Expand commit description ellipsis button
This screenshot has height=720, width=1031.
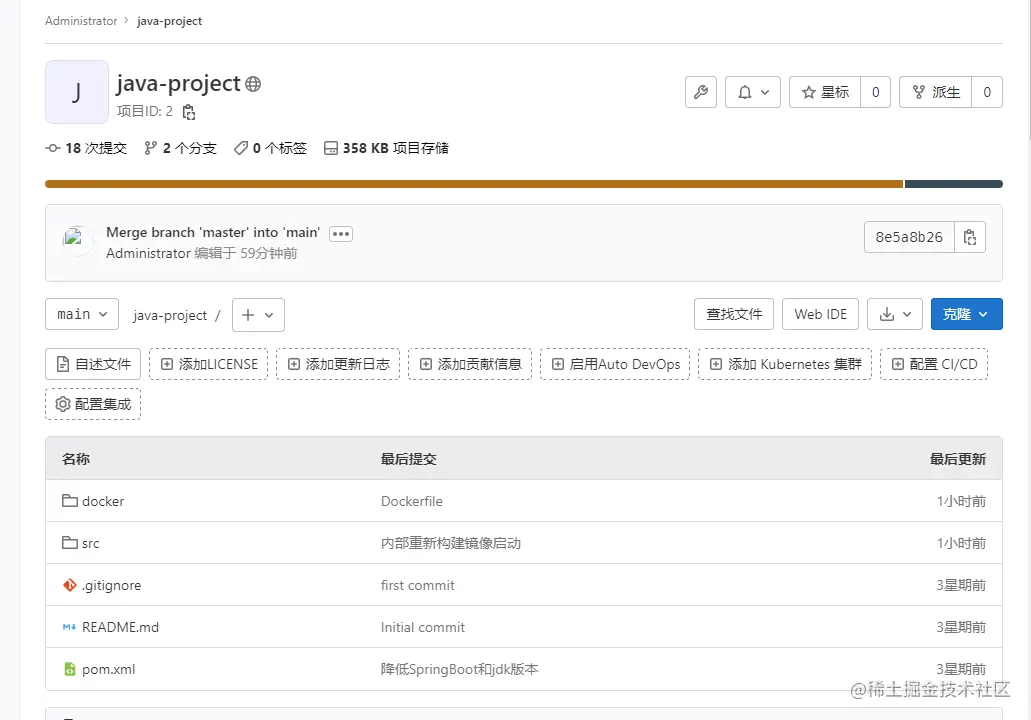coord(341,233)
